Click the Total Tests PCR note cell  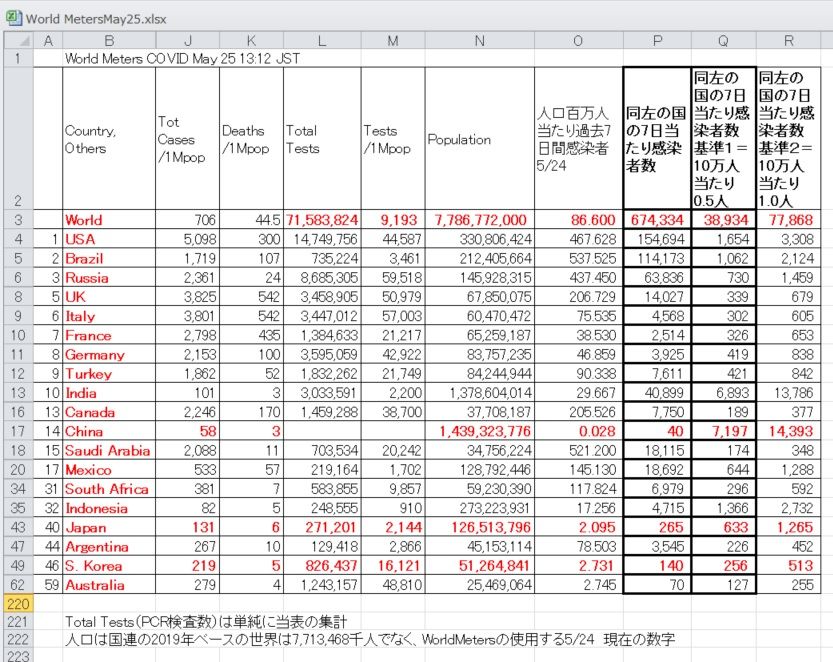(x=206, y=622)
